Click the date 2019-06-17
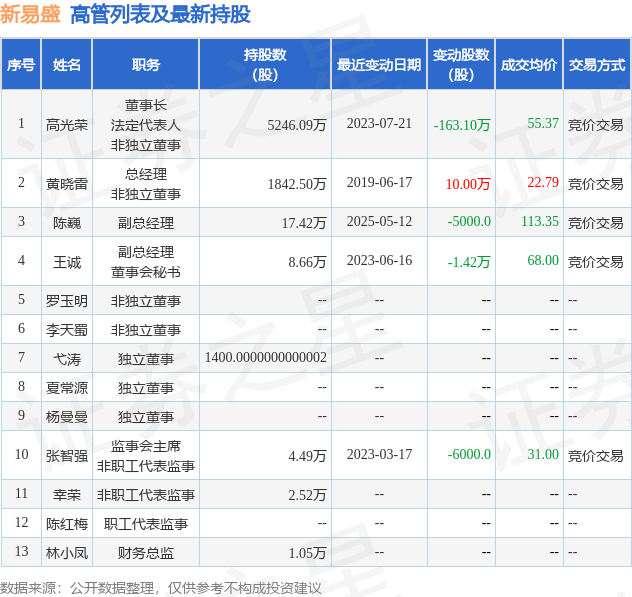 379,182
